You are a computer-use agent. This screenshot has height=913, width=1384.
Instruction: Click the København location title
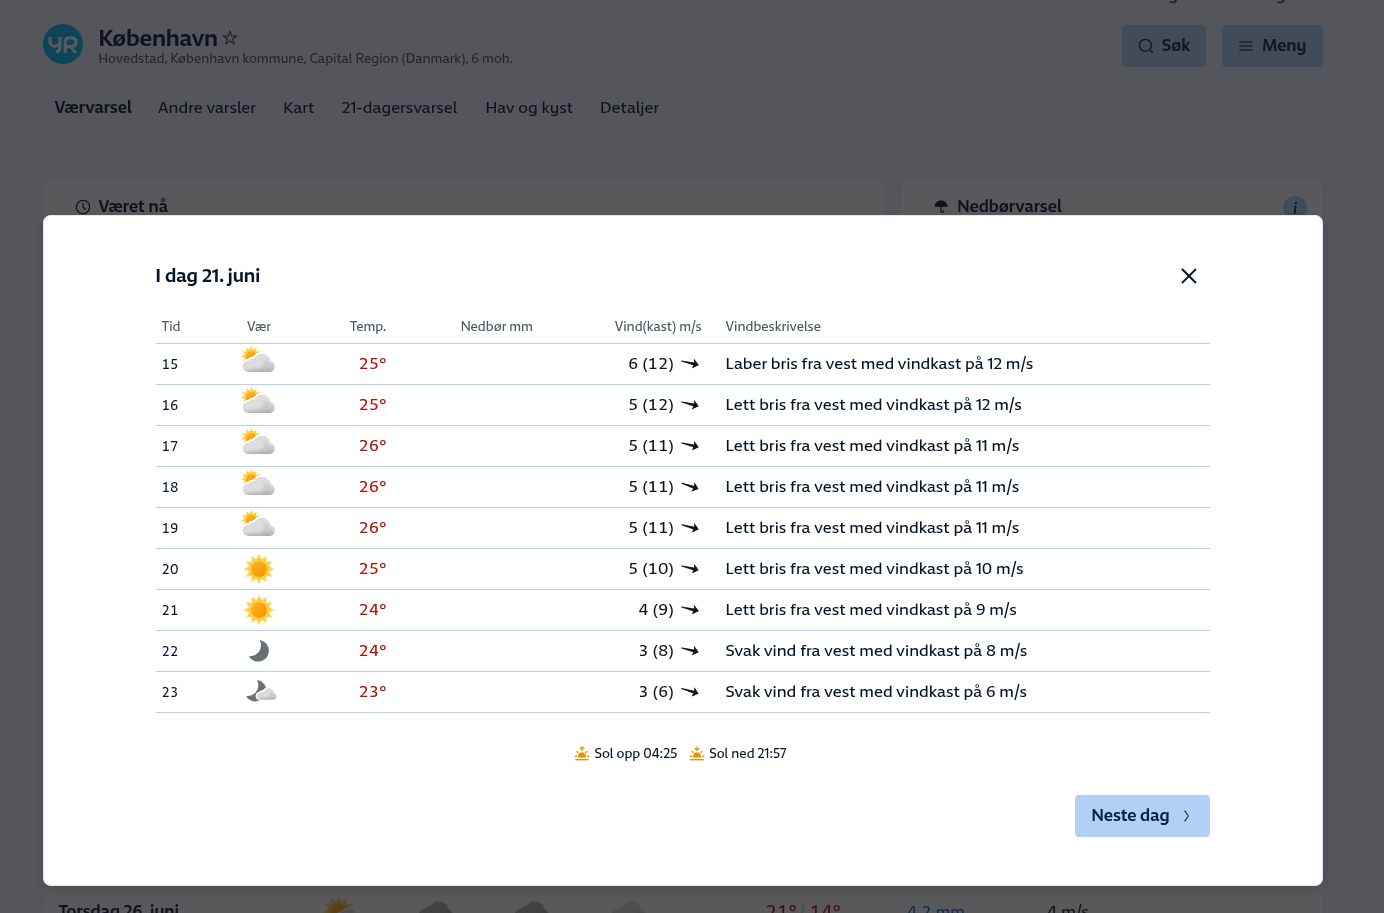click(x=158, y=38)
